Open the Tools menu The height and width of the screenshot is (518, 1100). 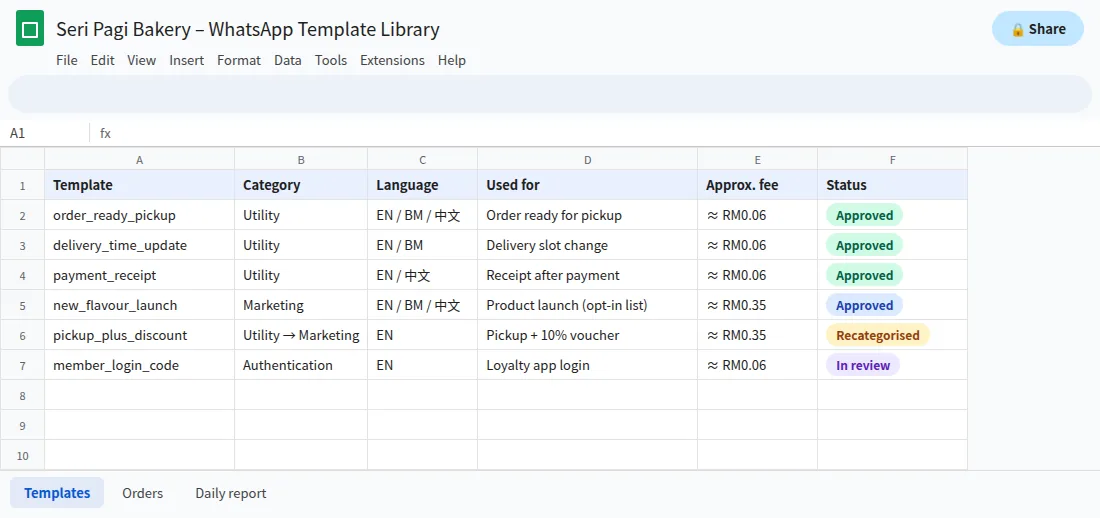pyautogui.click(x=331, y=60)
